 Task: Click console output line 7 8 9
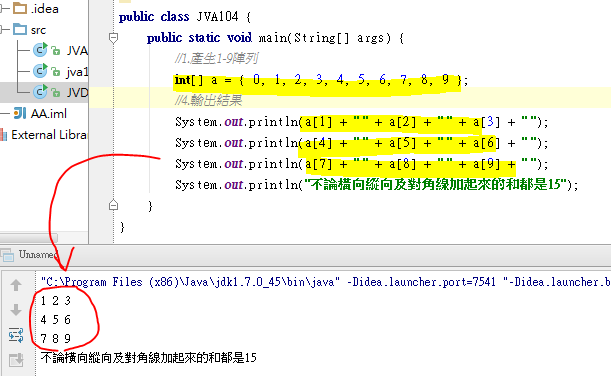click(x=56, y=339)
